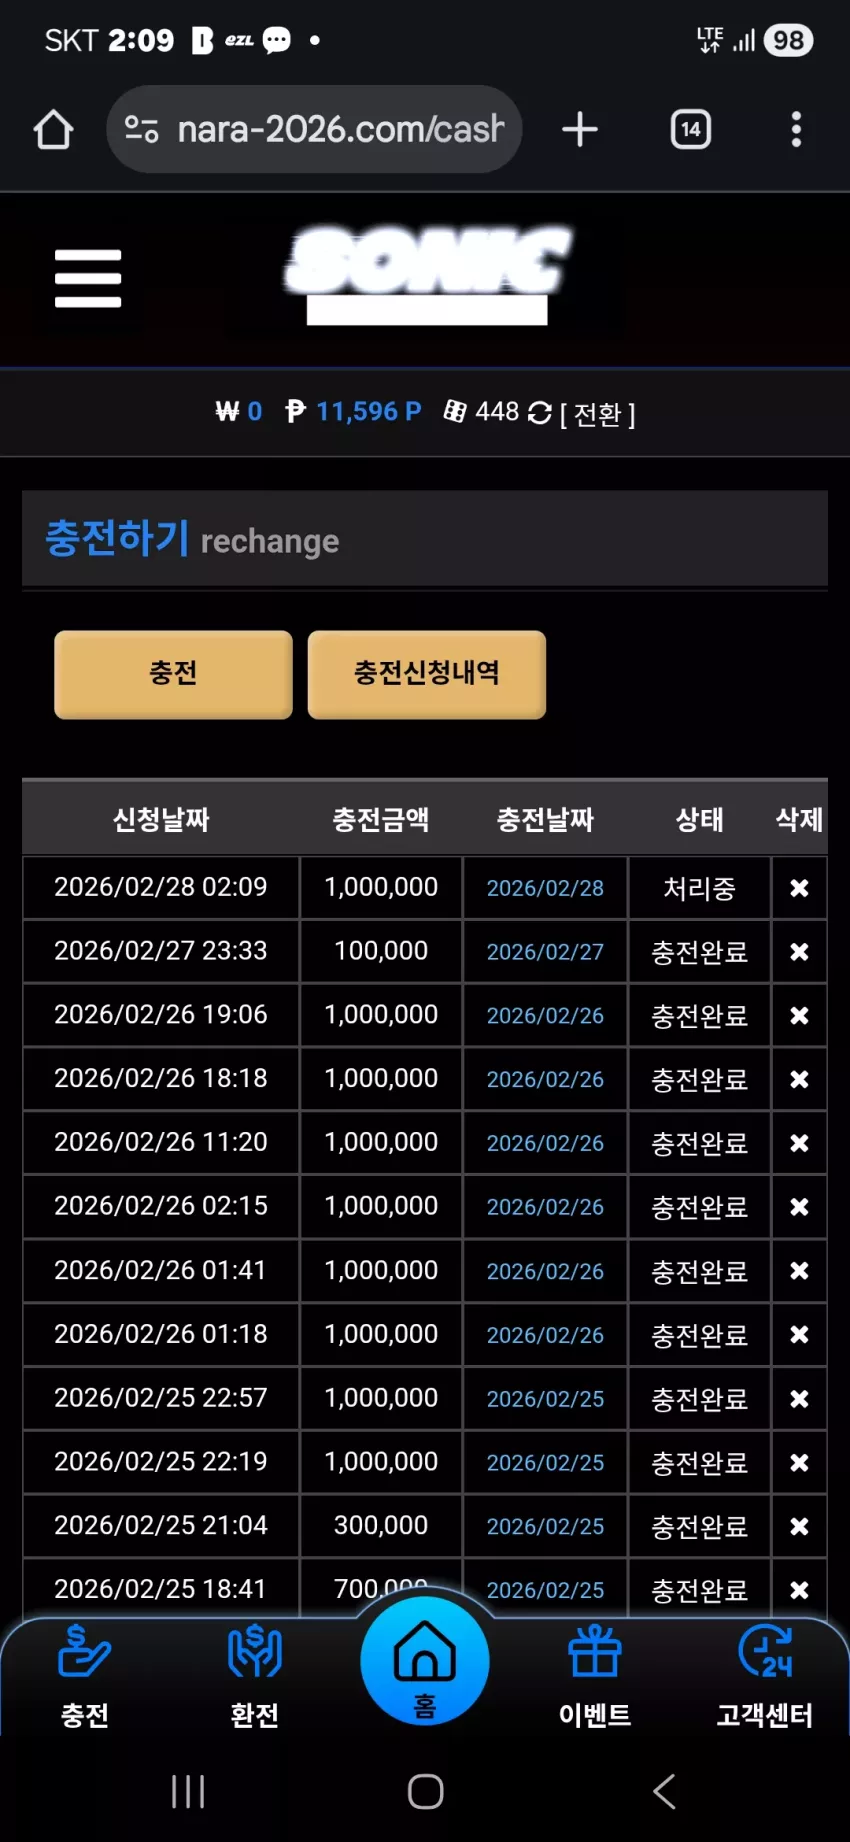Tap the Android back navigation arrow
The width and height of the screenshot is (850, 1842).
pyautogui.click(x=664, y=1791)
